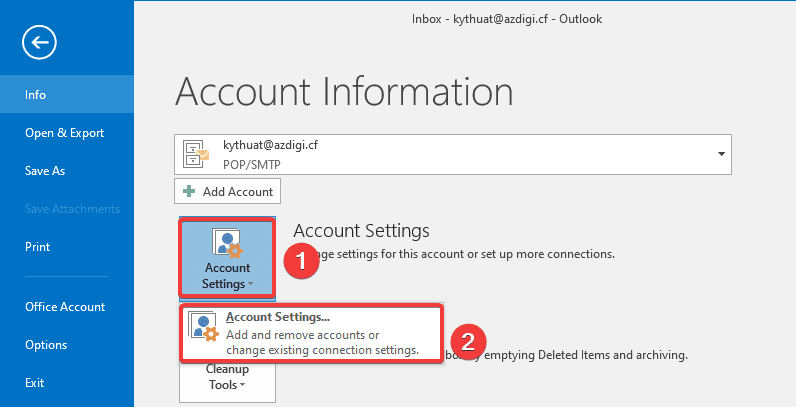
Task: Click Exit to close Outlook
Action: (35, 383)
